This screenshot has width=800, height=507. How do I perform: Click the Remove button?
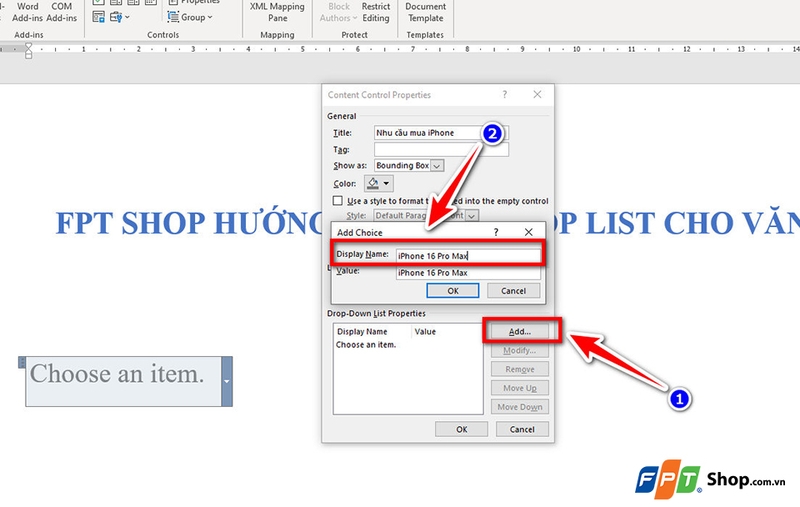coord(520,369)
